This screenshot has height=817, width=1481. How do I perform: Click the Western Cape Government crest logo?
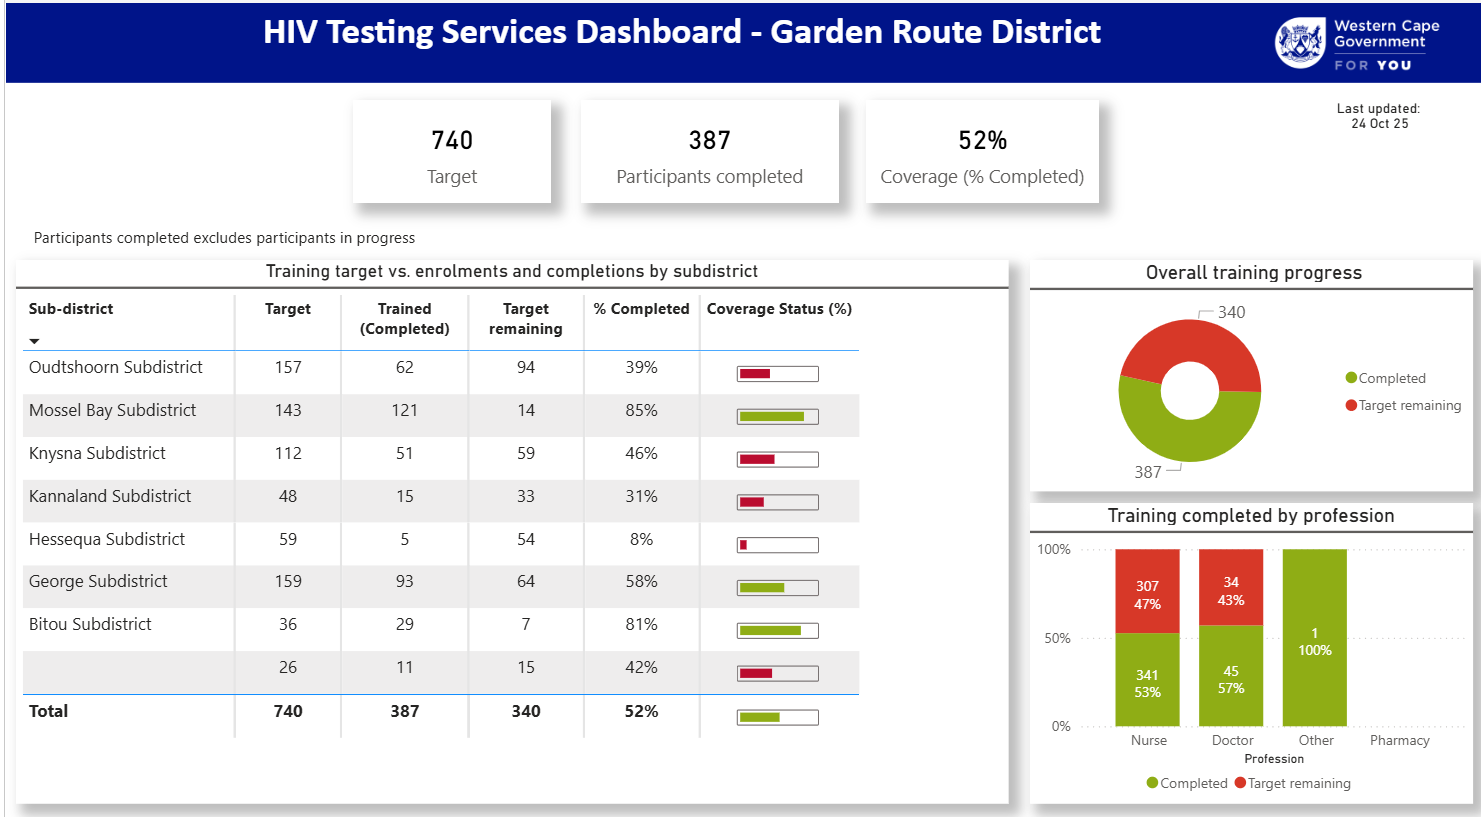(x=1300, y=43)
